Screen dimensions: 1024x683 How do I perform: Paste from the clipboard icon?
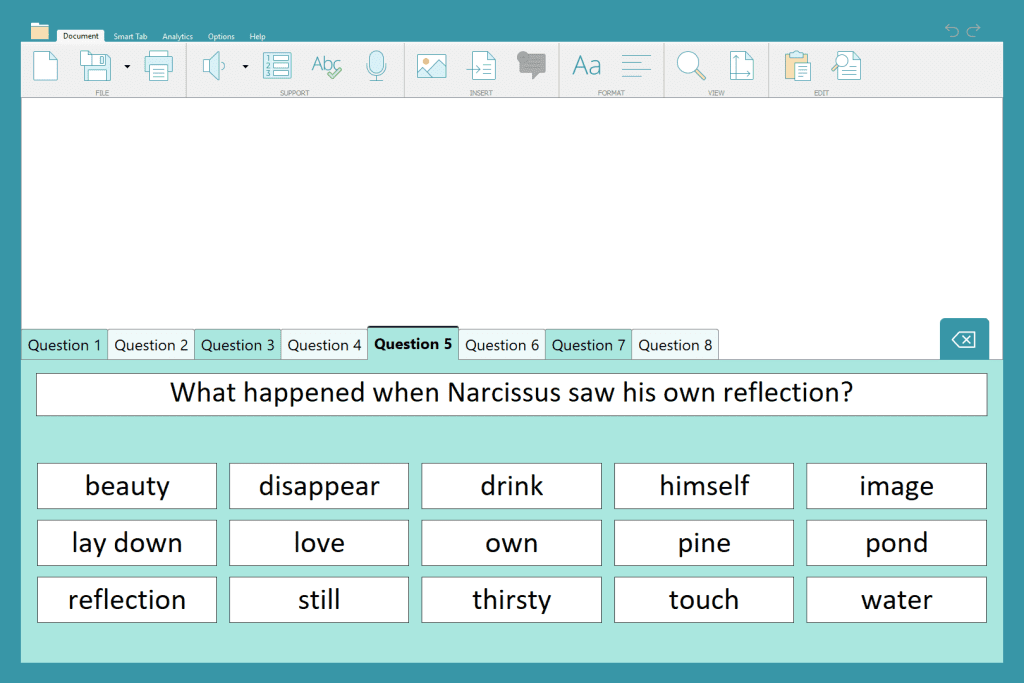(797, 66)
